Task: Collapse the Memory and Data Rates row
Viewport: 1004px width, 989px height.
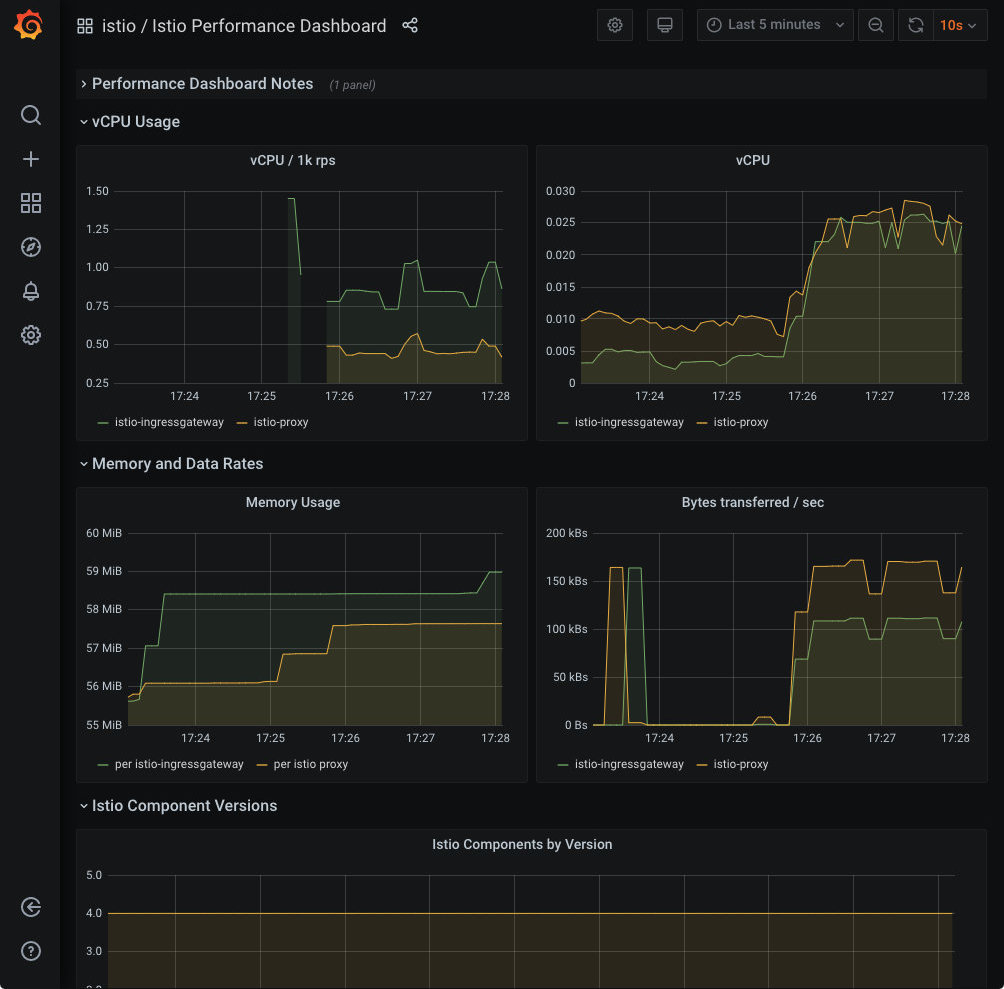Action: click(x=177, y=464)
